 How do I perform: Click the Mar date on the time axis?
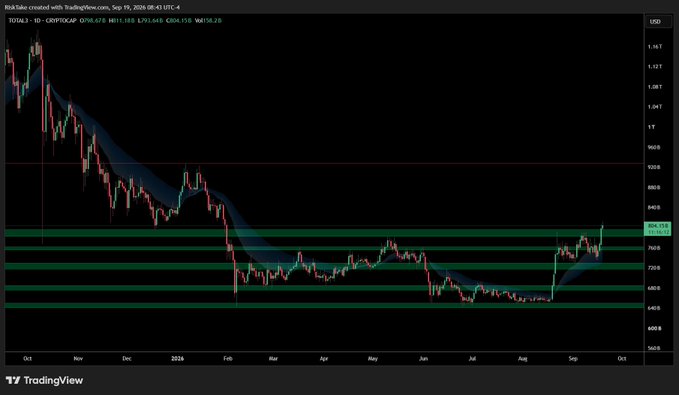273,359
